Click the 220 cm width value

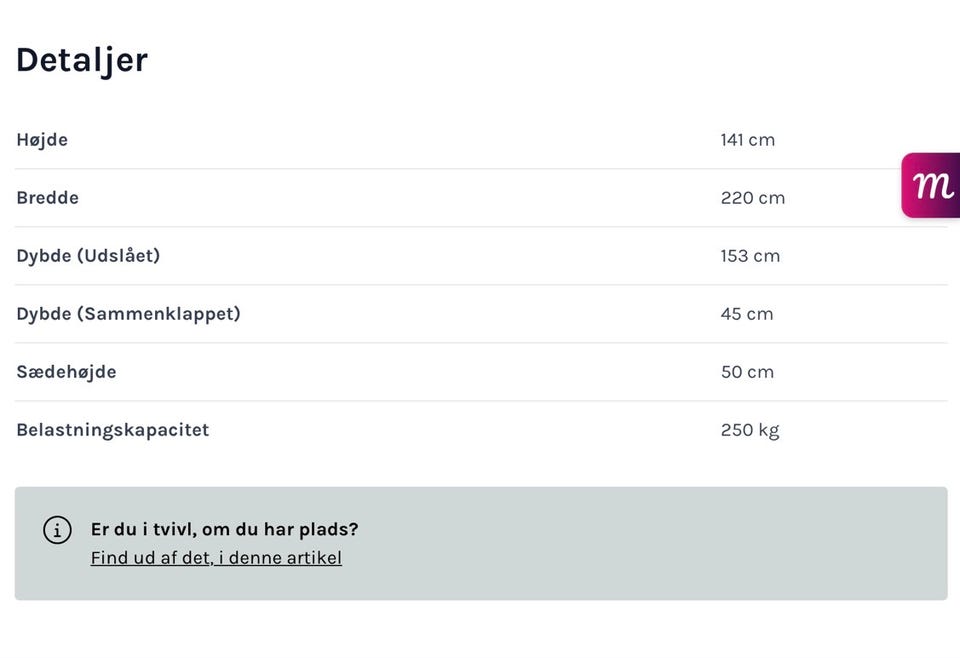(x=752, y=198)
